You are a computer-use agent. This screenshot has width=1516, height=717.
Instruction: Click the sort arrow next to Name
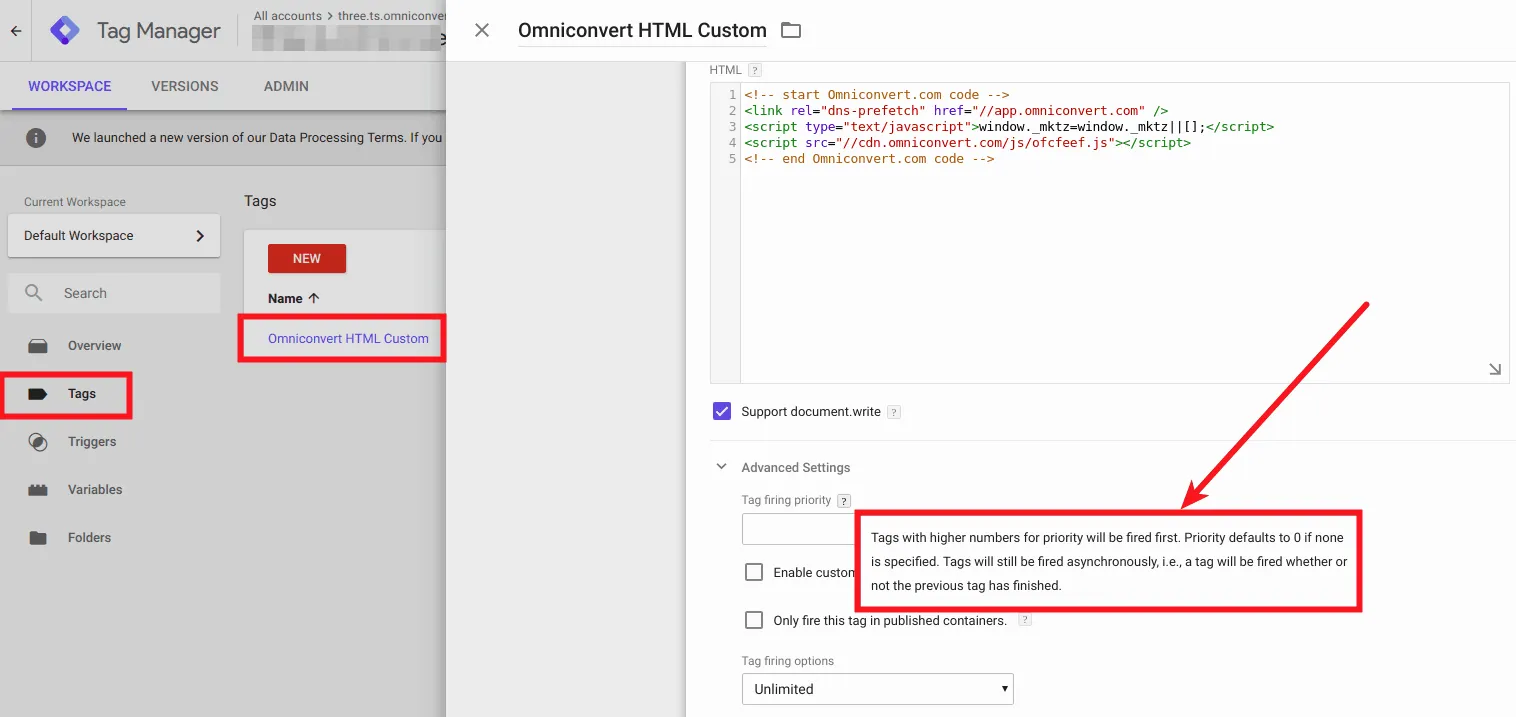(314, 298)
